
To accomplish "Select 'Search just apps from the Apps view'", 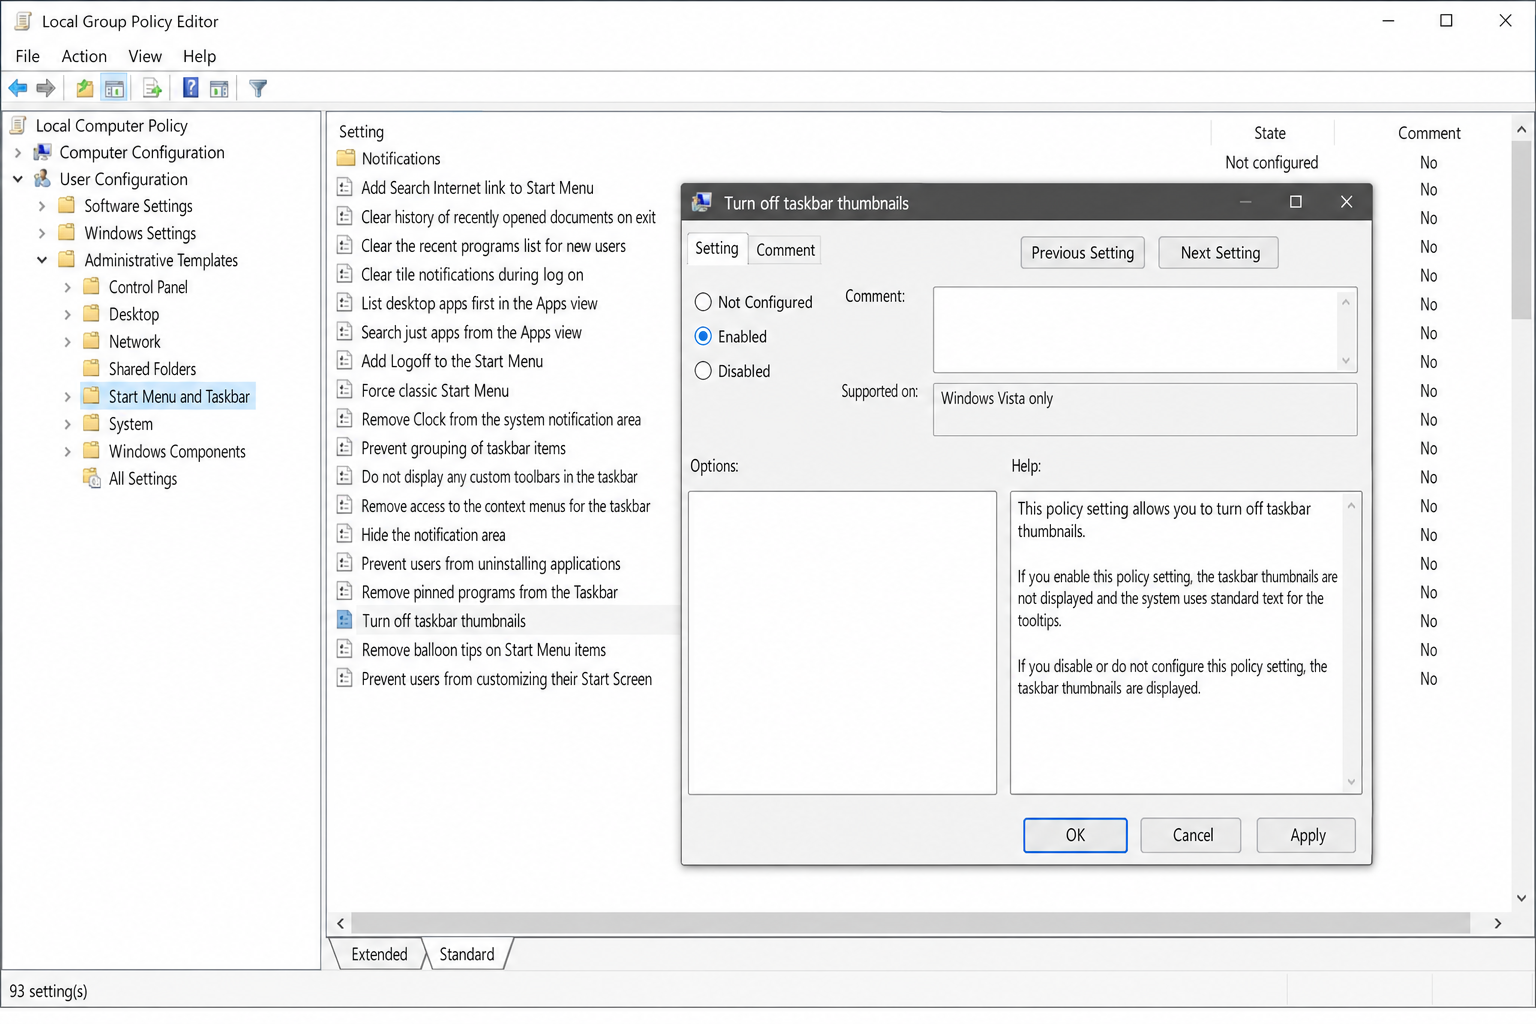I will (471, 332).
